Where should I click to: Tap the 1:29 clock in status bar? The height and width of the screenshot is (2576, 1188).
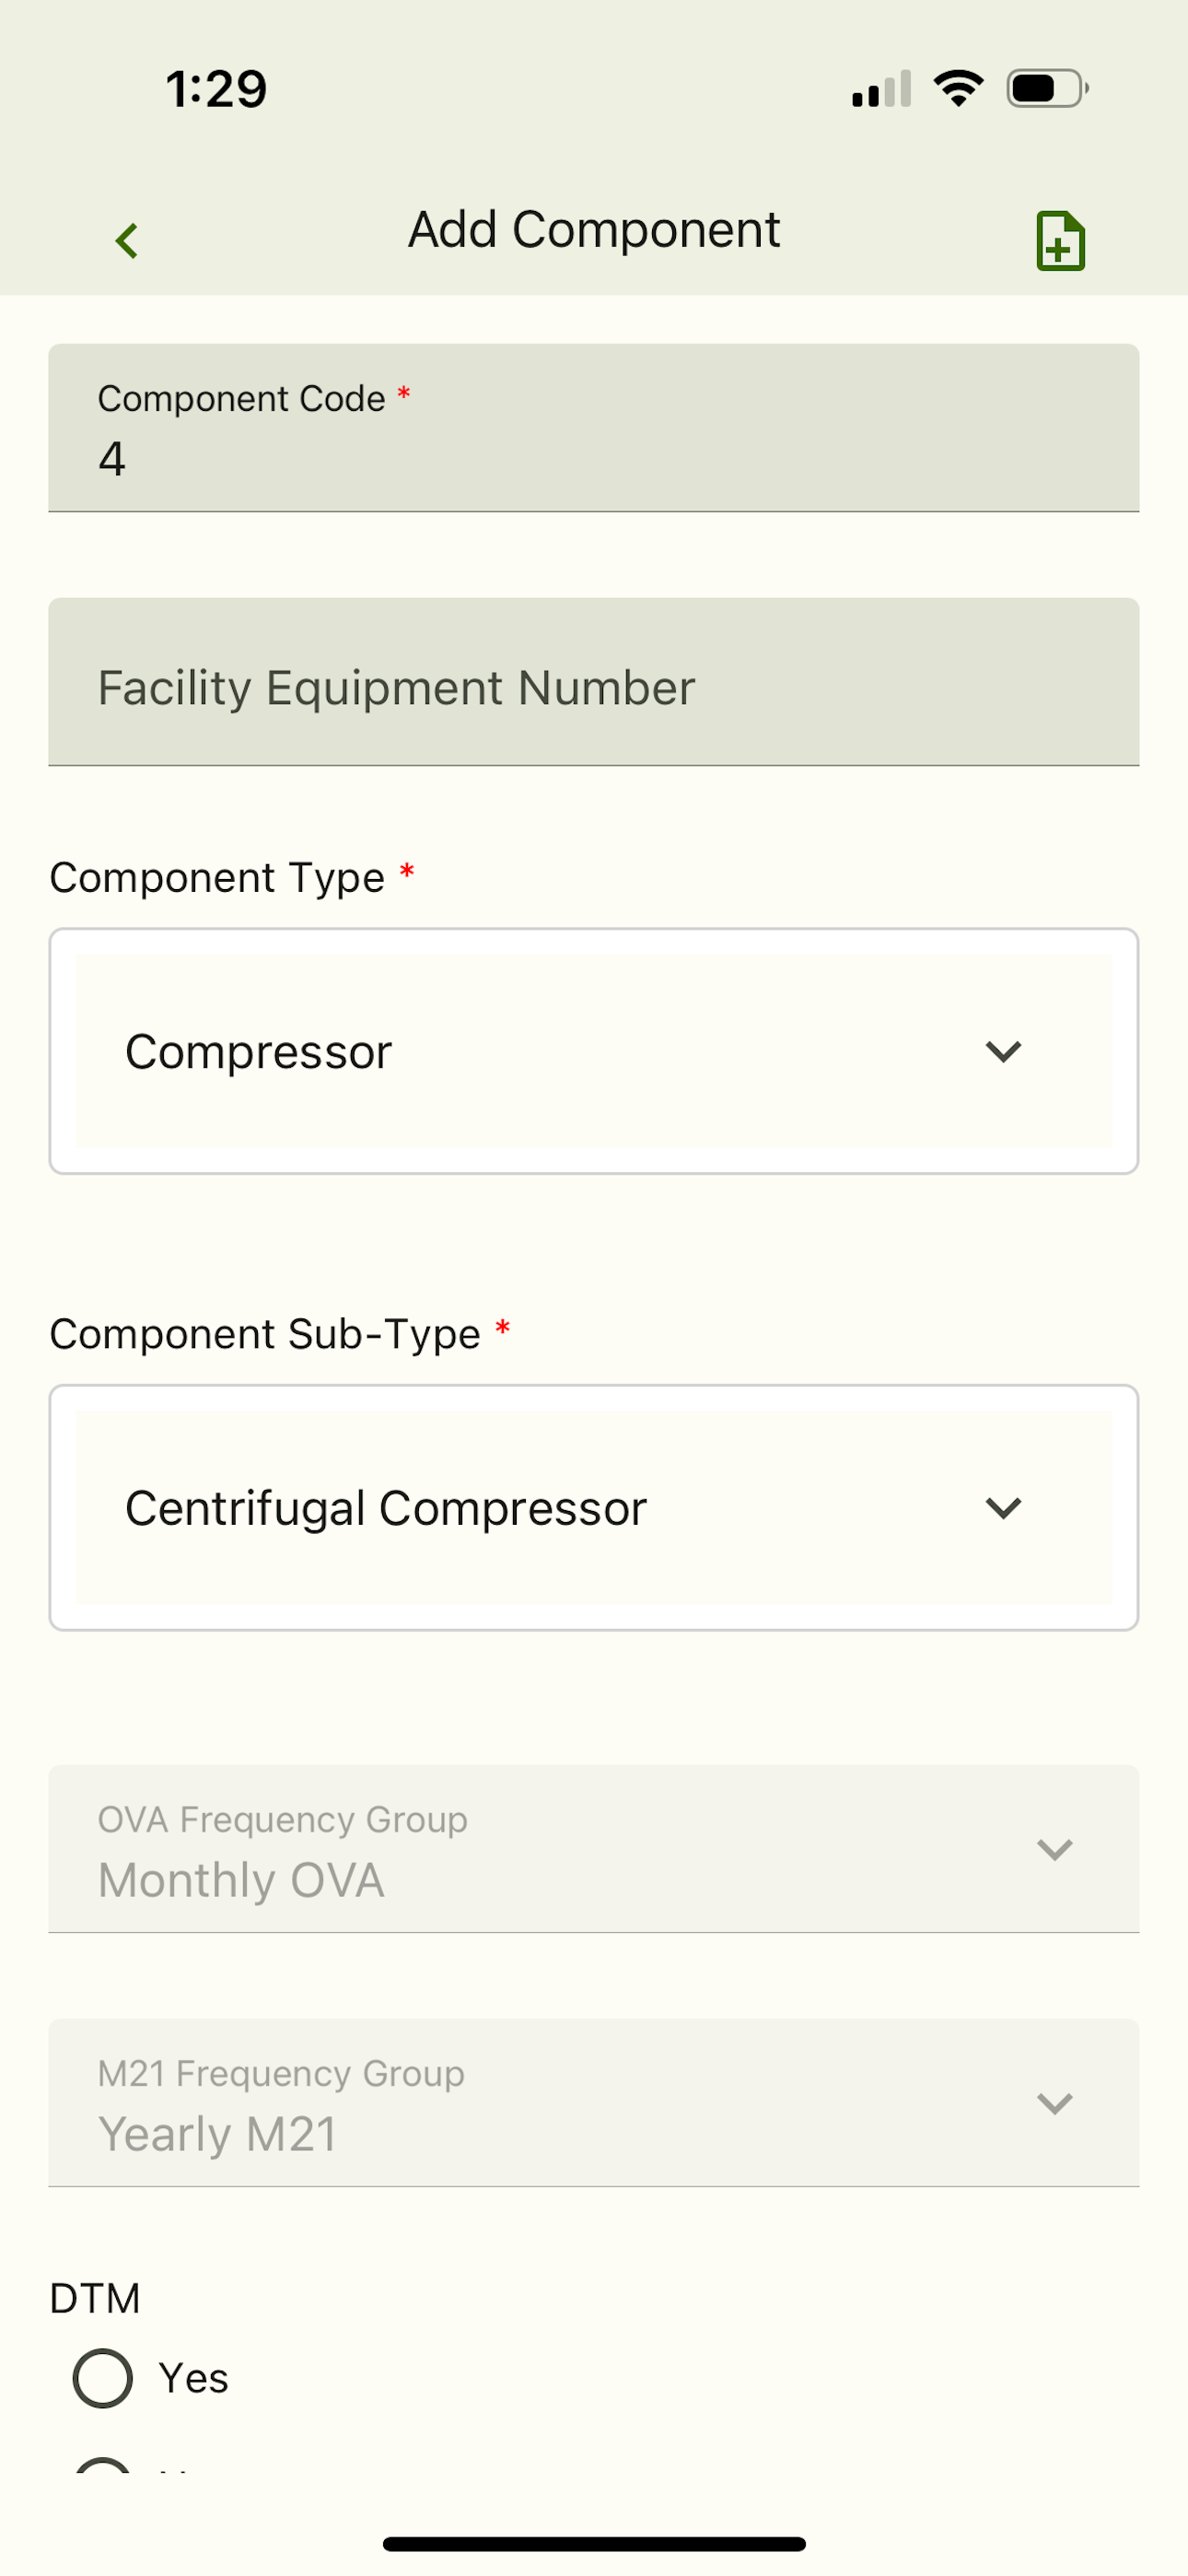pos(216,89)
